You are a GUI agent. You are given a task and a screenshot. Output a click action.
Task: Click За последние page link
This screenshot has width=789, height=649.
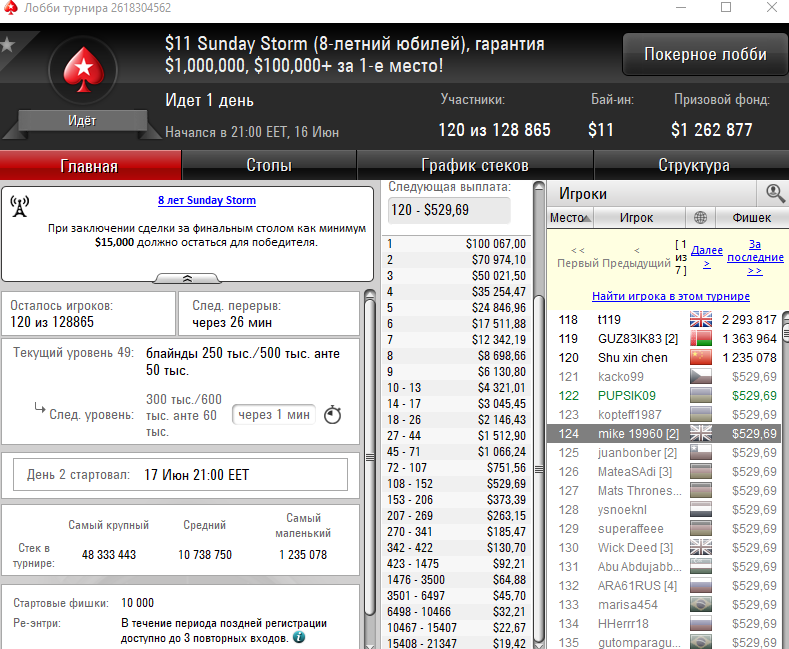point(755,257)
